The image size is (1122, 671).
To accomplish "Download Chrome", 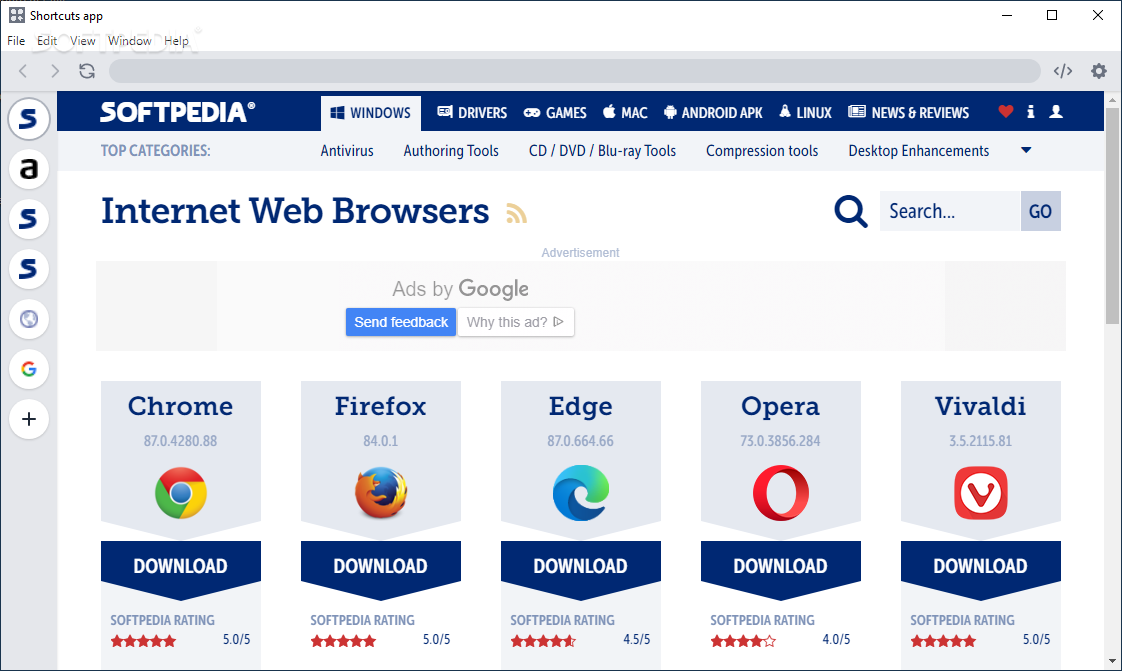I will 180,566.
